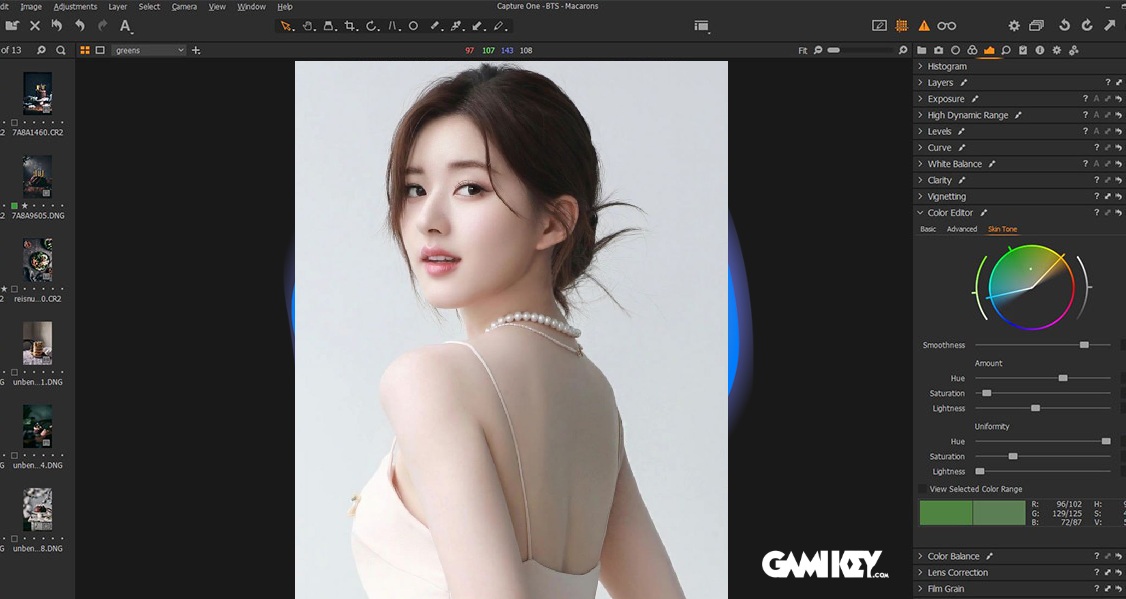Open Layers panel help question mark
This screenshot has height=599, width=1126.
(1108, 82)
